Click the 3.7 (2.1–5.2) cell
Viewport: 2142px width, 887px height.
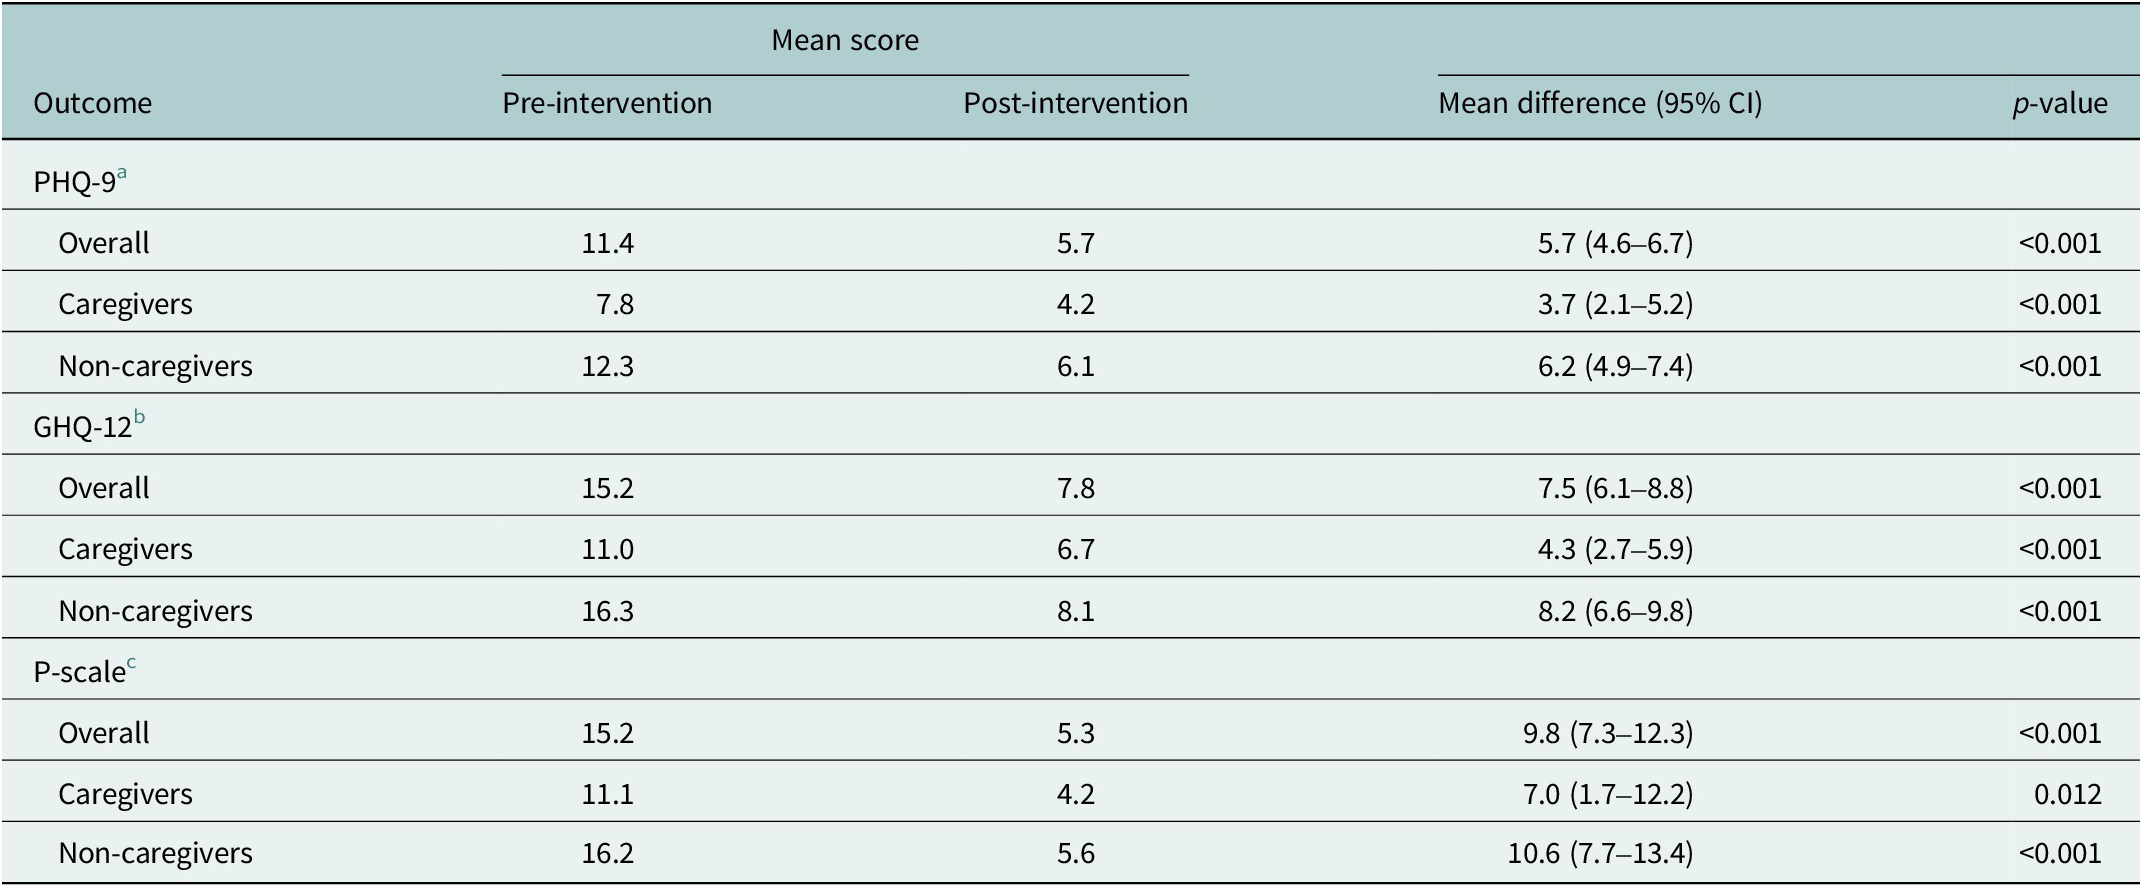point(1615,305)
